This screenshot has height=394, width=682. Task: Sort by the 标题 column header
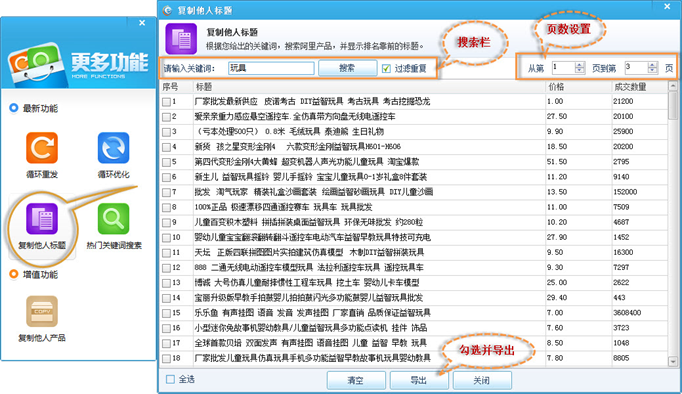369,87
